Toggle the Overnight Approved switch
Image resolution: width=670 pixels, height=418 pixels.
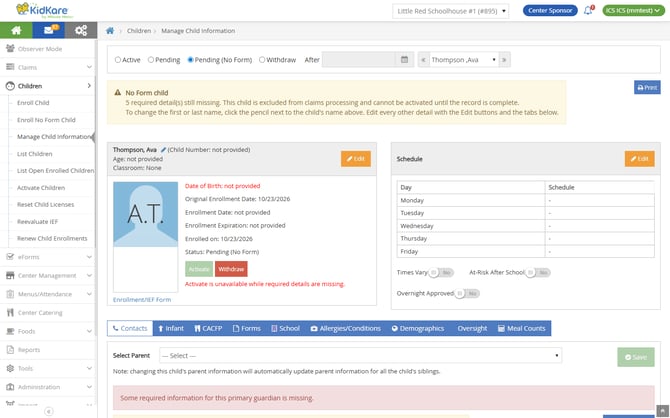pyautogui.click(x=467, y=293)
